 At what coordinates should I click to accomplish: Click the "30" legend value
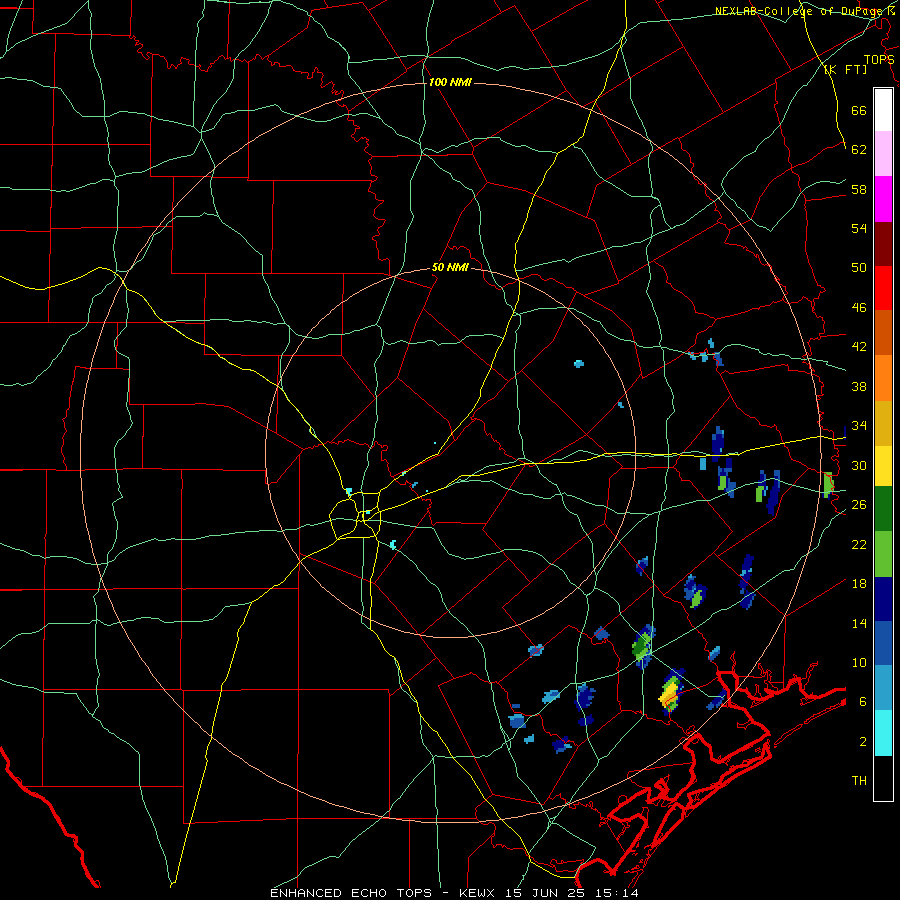(x=859, y=465)
